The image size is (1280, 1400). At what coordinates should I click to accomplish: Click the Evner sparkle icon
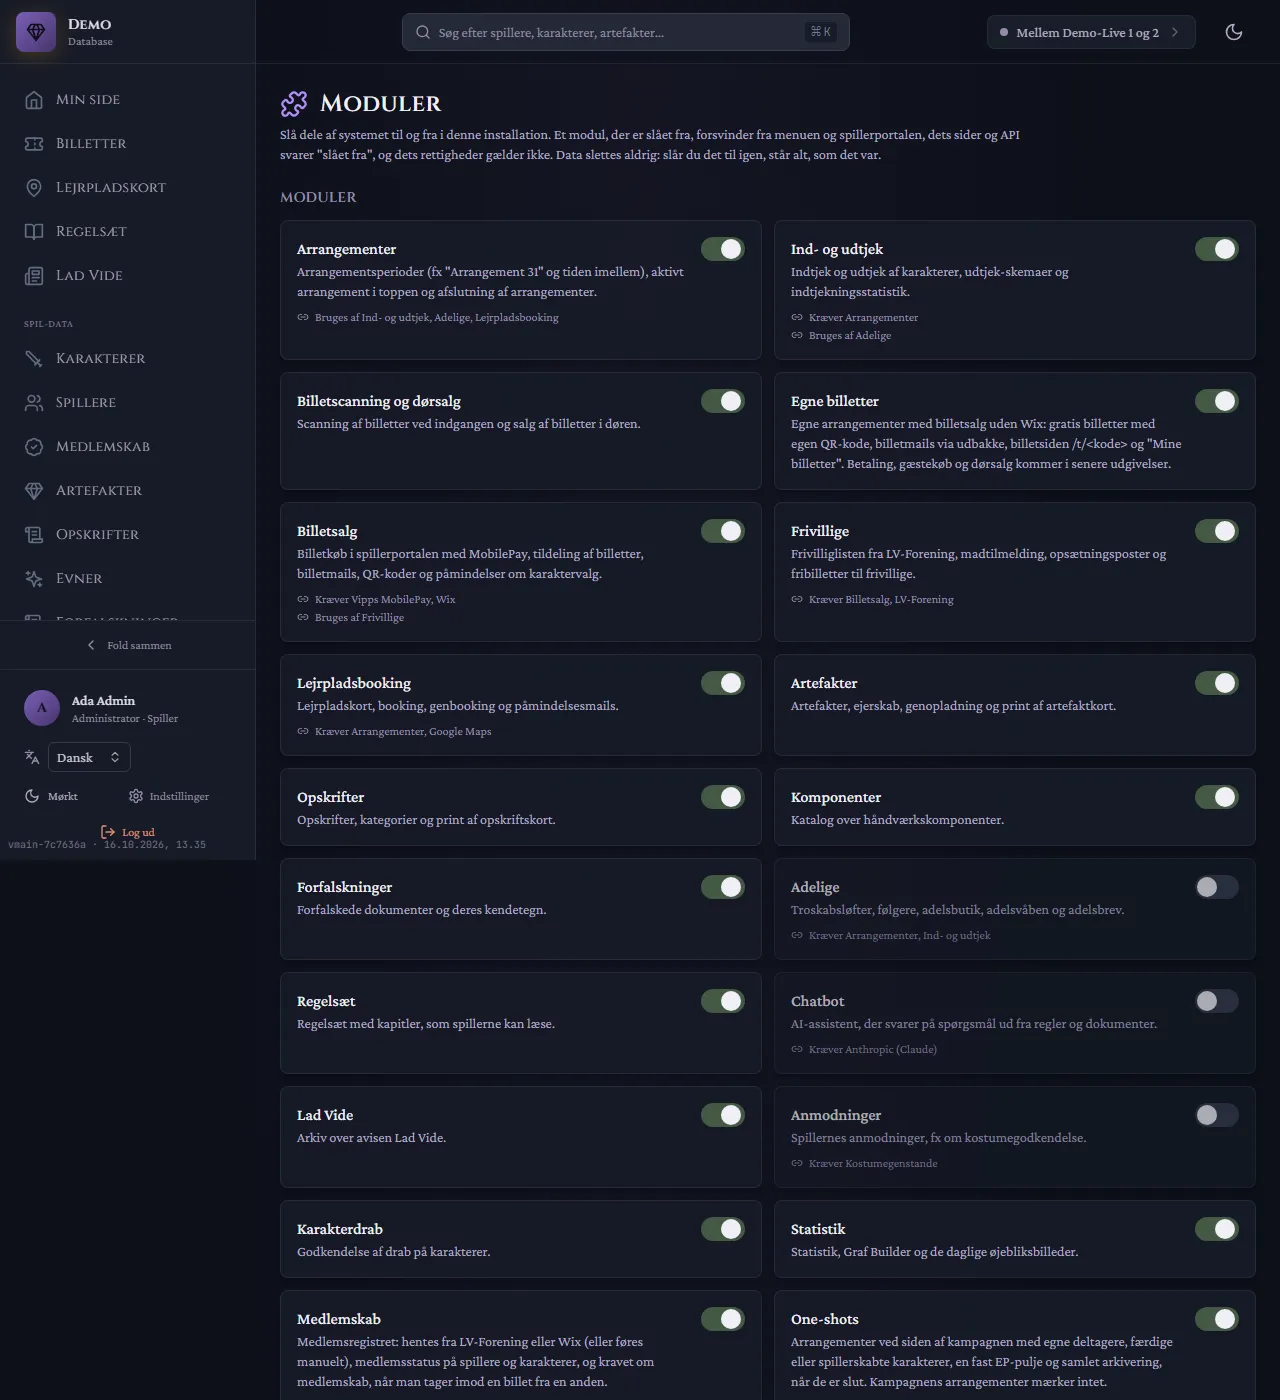tap(34, 579)
